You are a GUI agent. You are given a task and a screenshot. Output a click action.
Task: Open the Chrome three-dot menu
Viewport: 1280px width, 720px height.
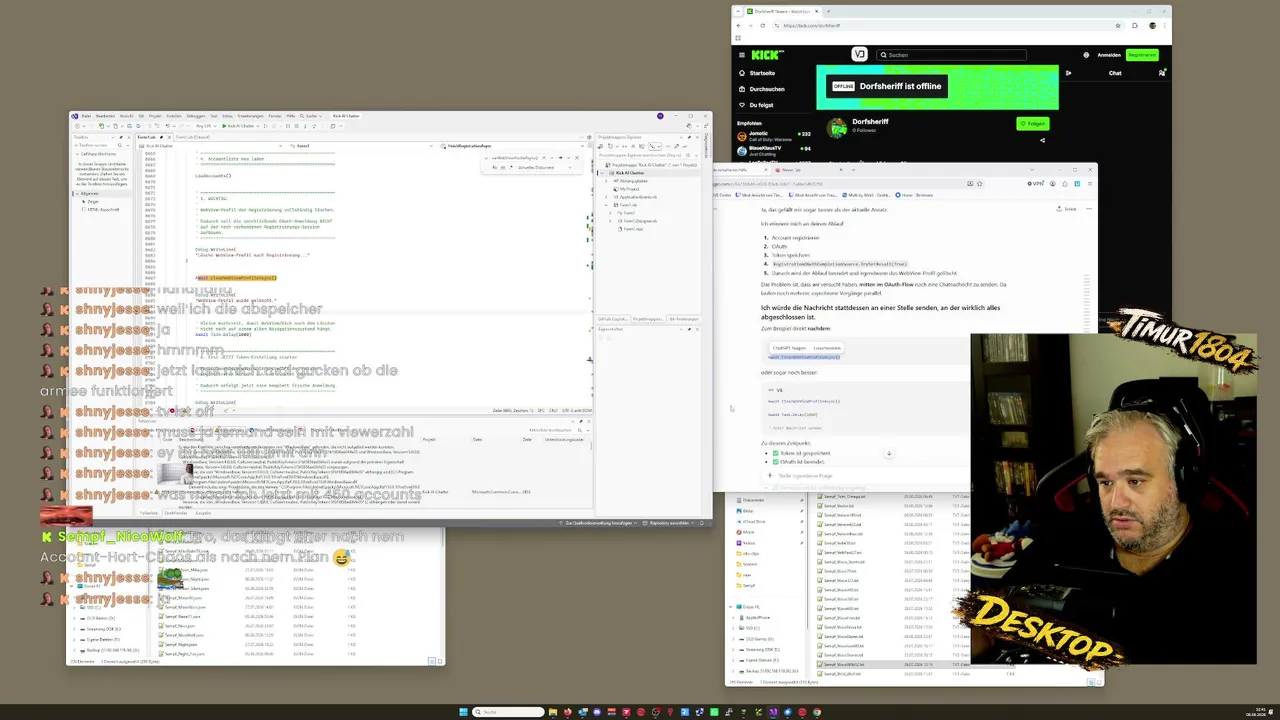point(1164,25)
